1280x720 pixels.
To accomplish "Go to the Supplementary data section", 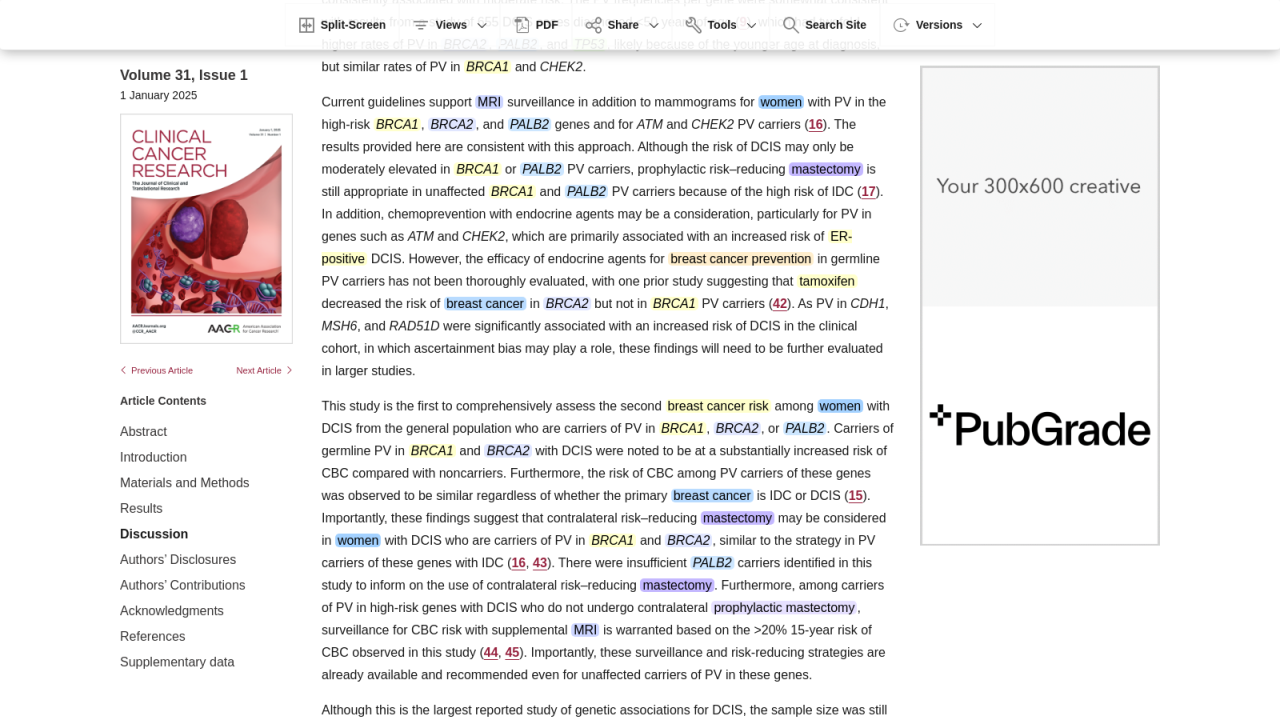I will click(x=177, y=662).
